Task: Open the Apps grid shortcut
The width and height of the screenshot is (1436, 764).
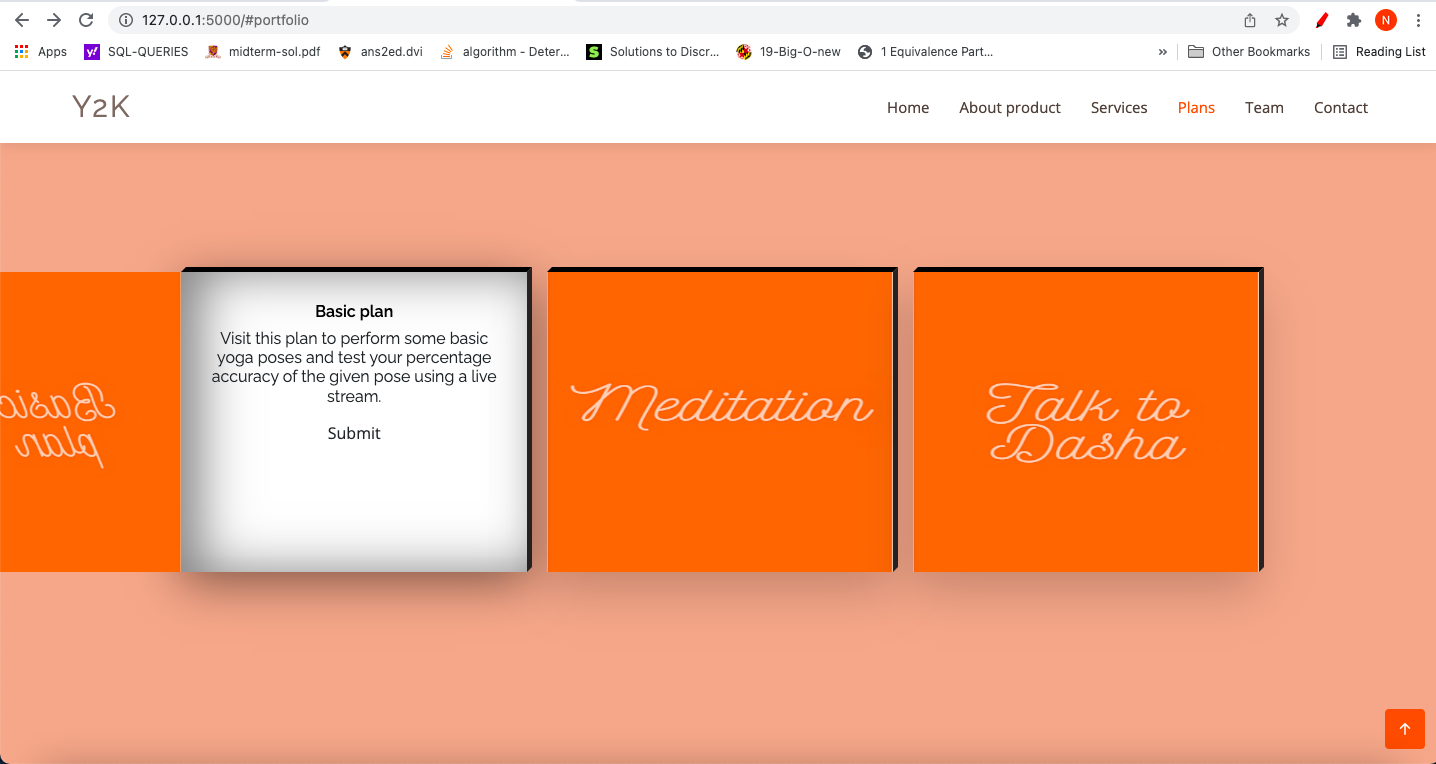Action: 41,52
